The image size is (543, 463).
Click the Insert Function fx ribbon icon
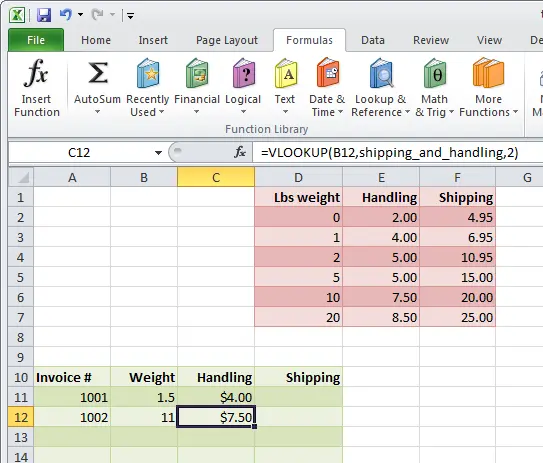click(x=36, y=73)
